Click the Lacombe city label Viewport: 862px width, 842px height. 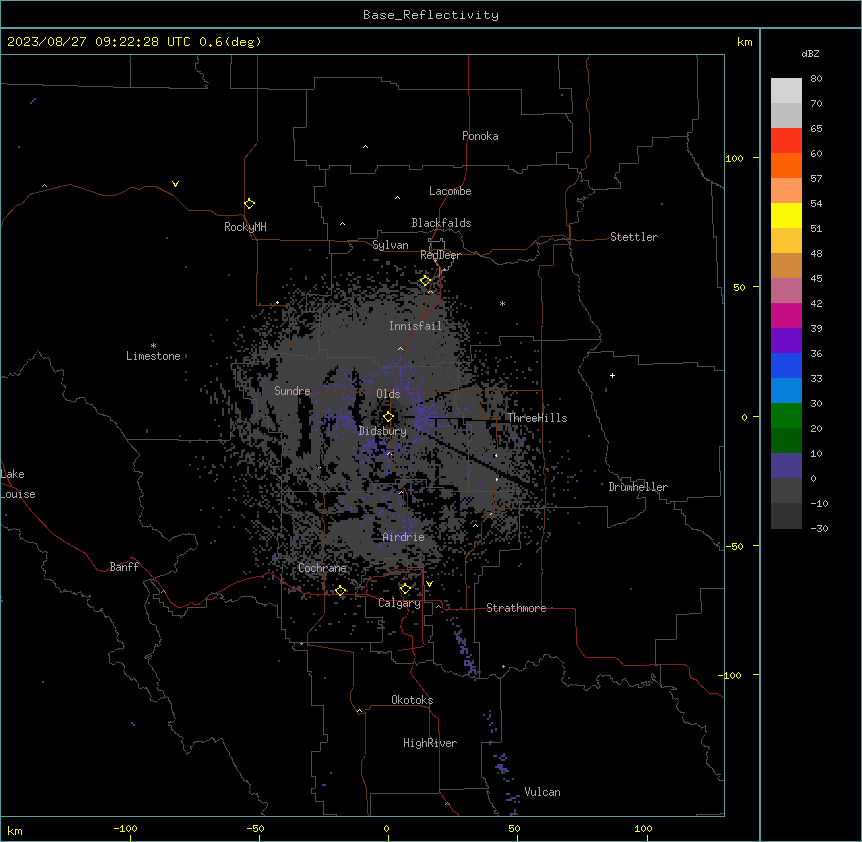pyautogui.click(x=450, y=191)
